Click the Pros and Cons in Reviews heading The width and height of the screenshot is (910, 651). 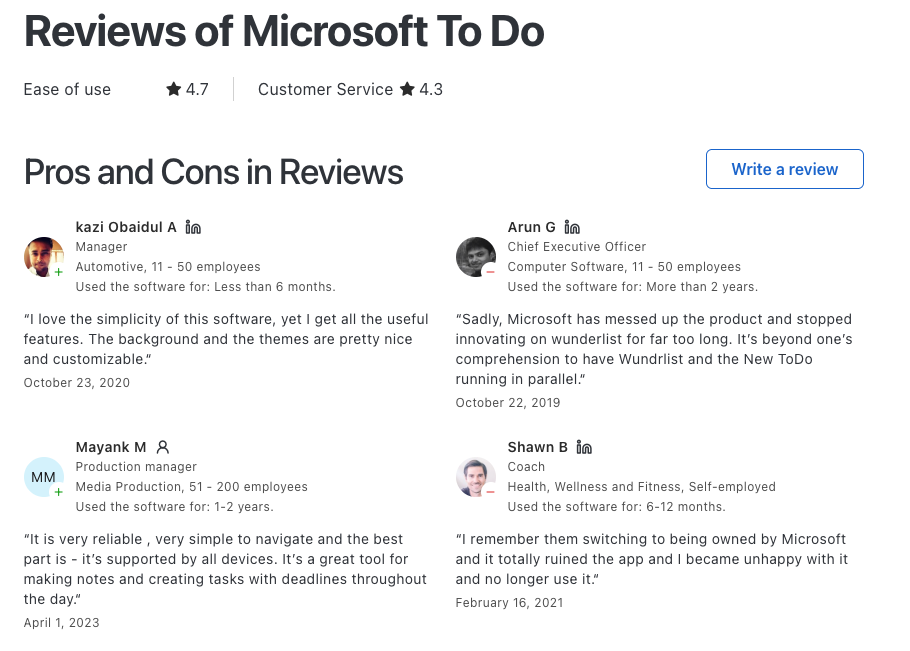[x=214, y=172]
